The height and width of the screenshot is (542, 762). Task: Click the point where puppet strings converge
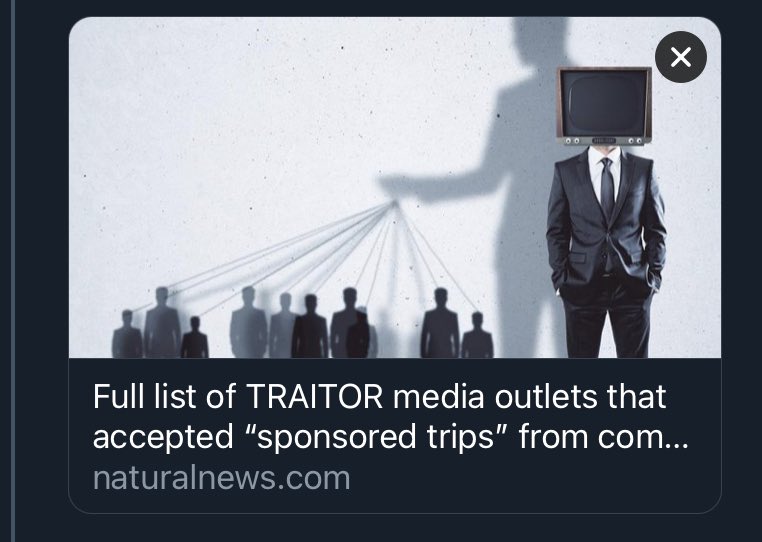[396, 203]
